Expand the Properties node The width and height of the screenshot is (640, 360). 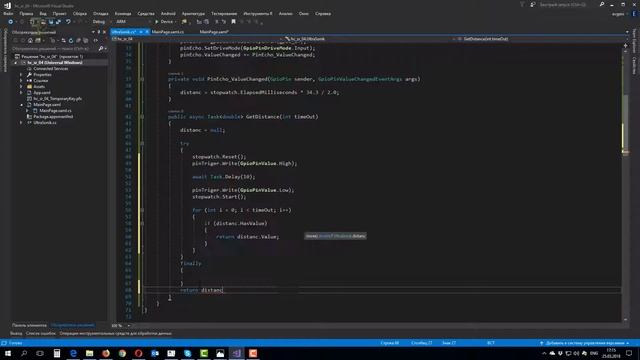tap(21, 75)
